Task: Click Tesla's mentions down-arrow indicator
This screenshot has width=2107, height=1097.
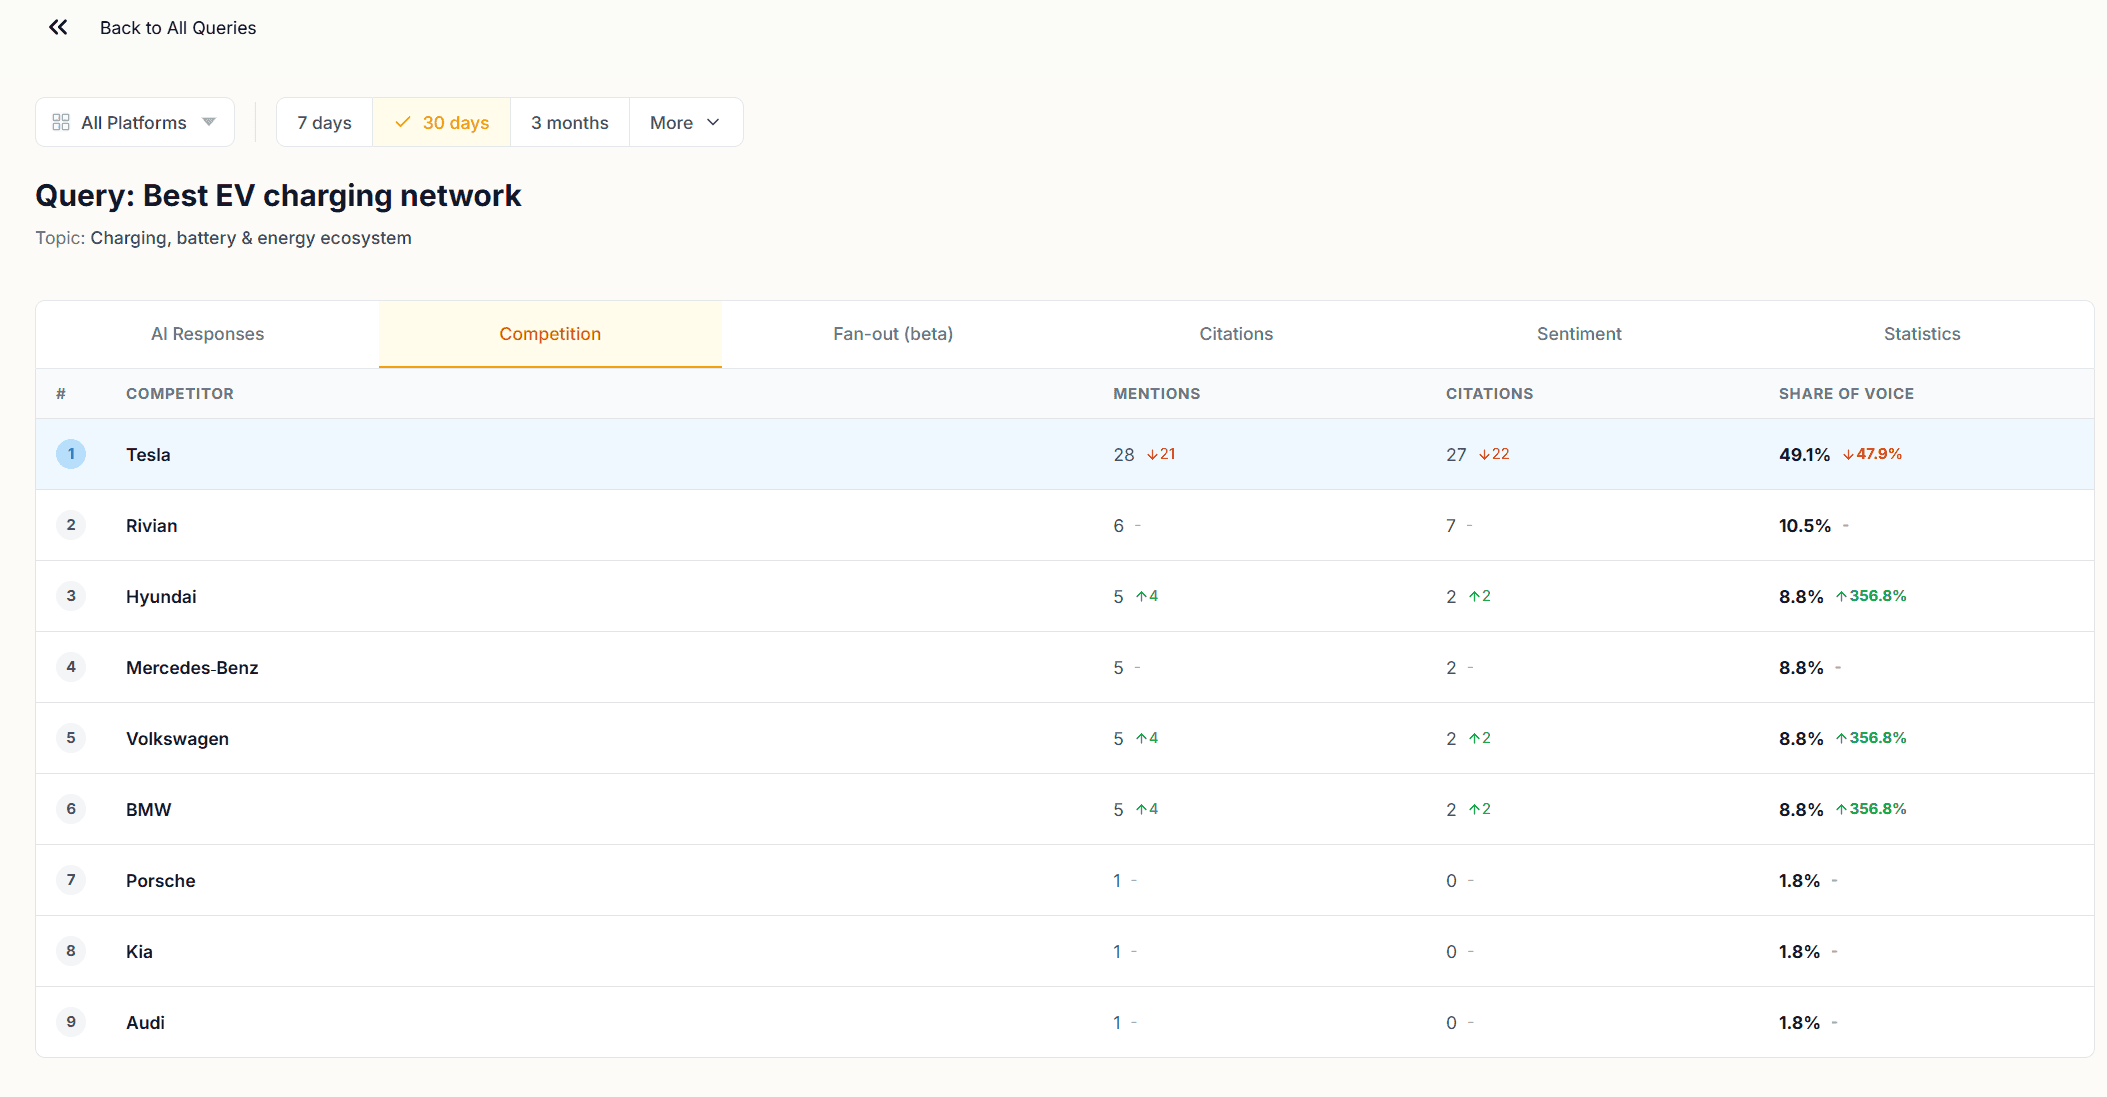Action: (1152, 455)
